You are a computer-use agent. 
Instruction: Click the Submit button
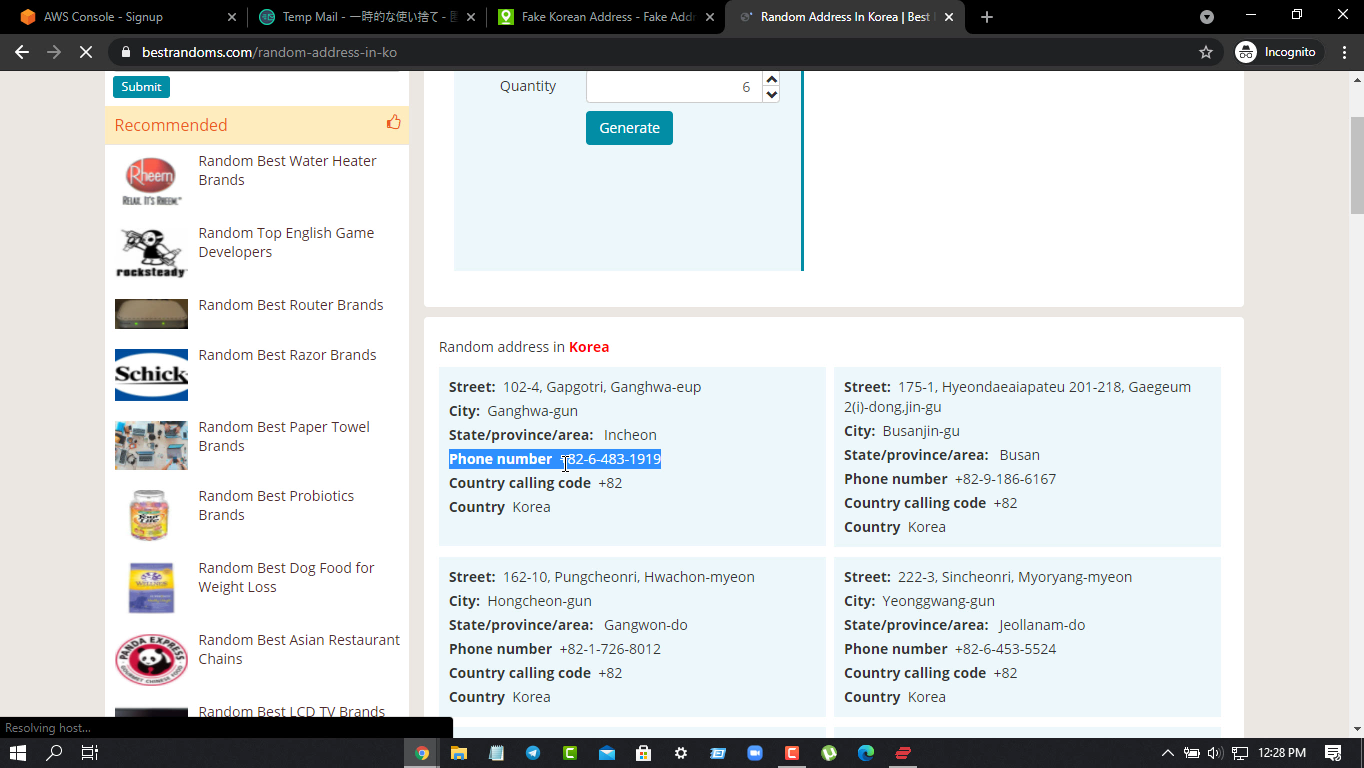(x=141, y=87)
